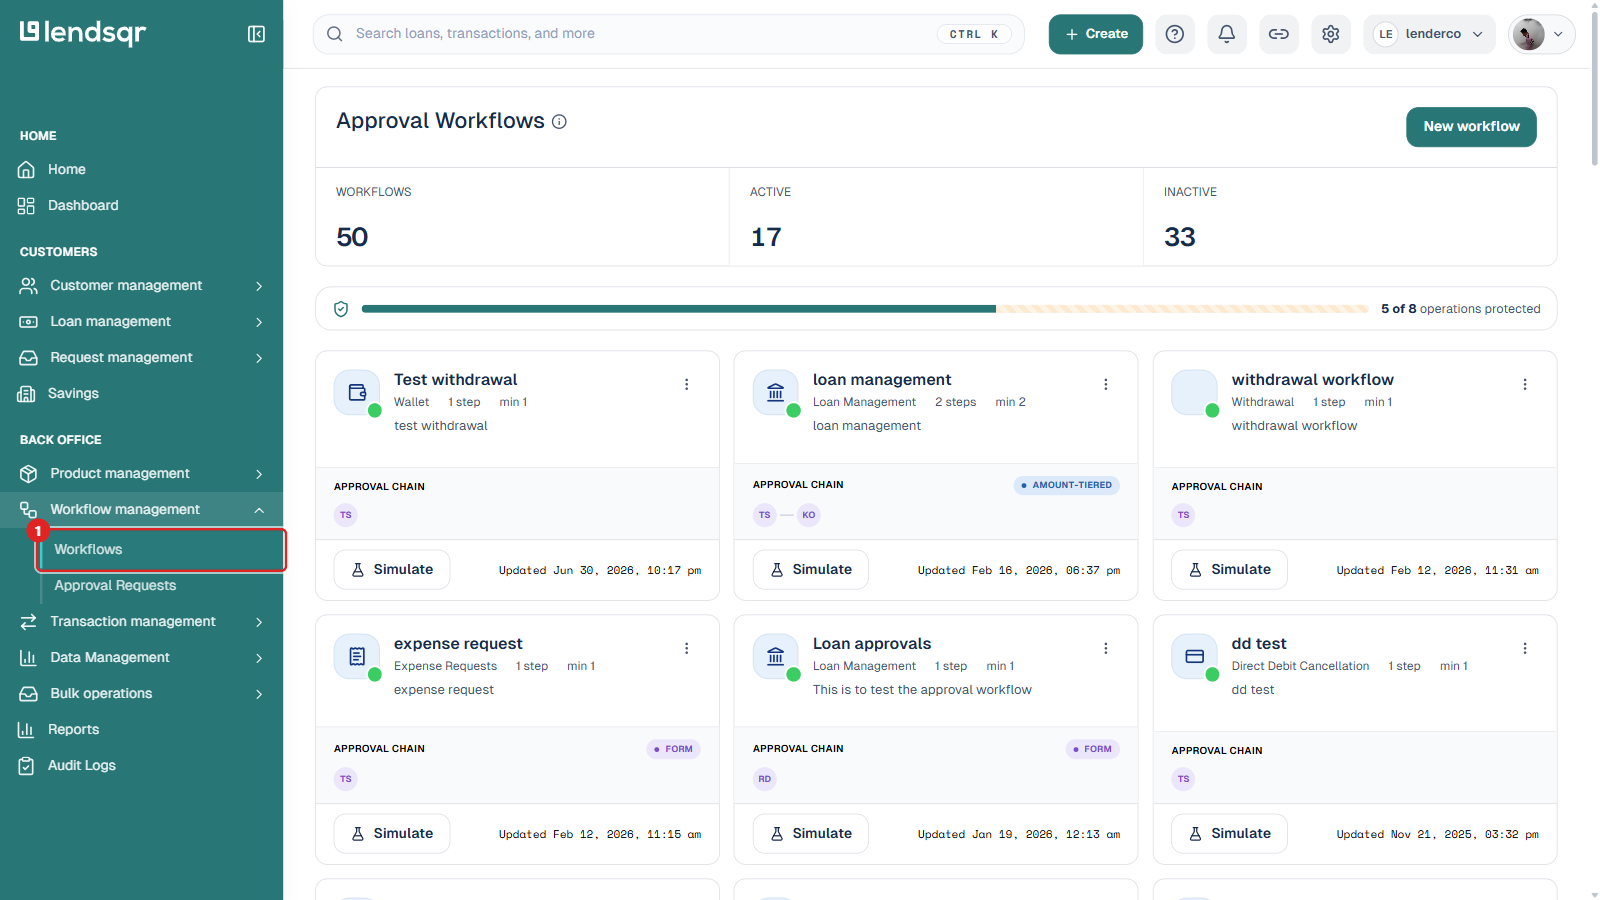This screenshot has width=1600, height=900.
Task: Open the notifications bell
Action: 1227,34
